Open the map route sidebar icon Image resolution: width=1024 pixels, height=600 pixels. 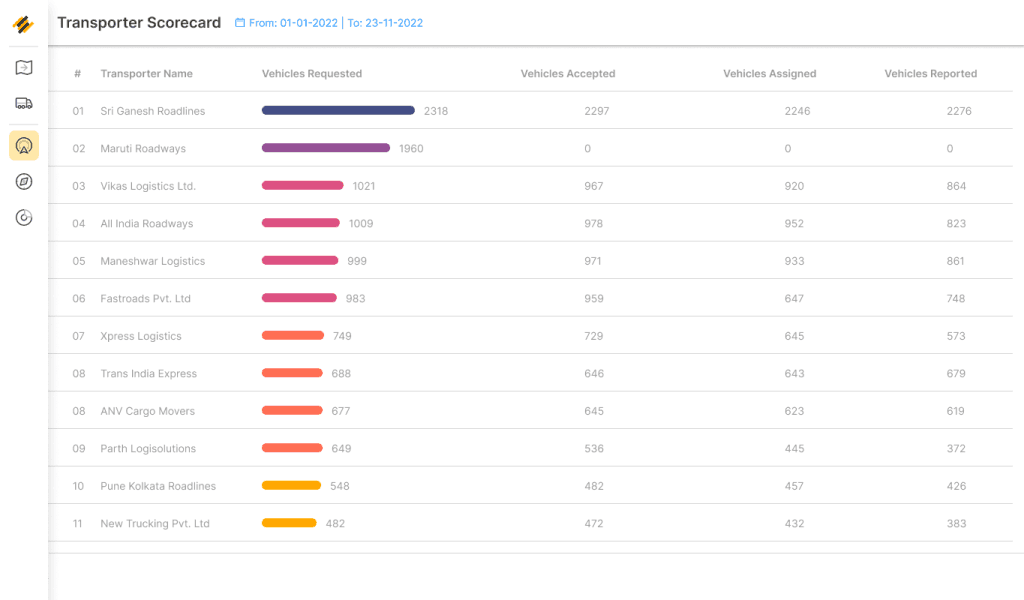pyautogui.click(x=24, y=67)
